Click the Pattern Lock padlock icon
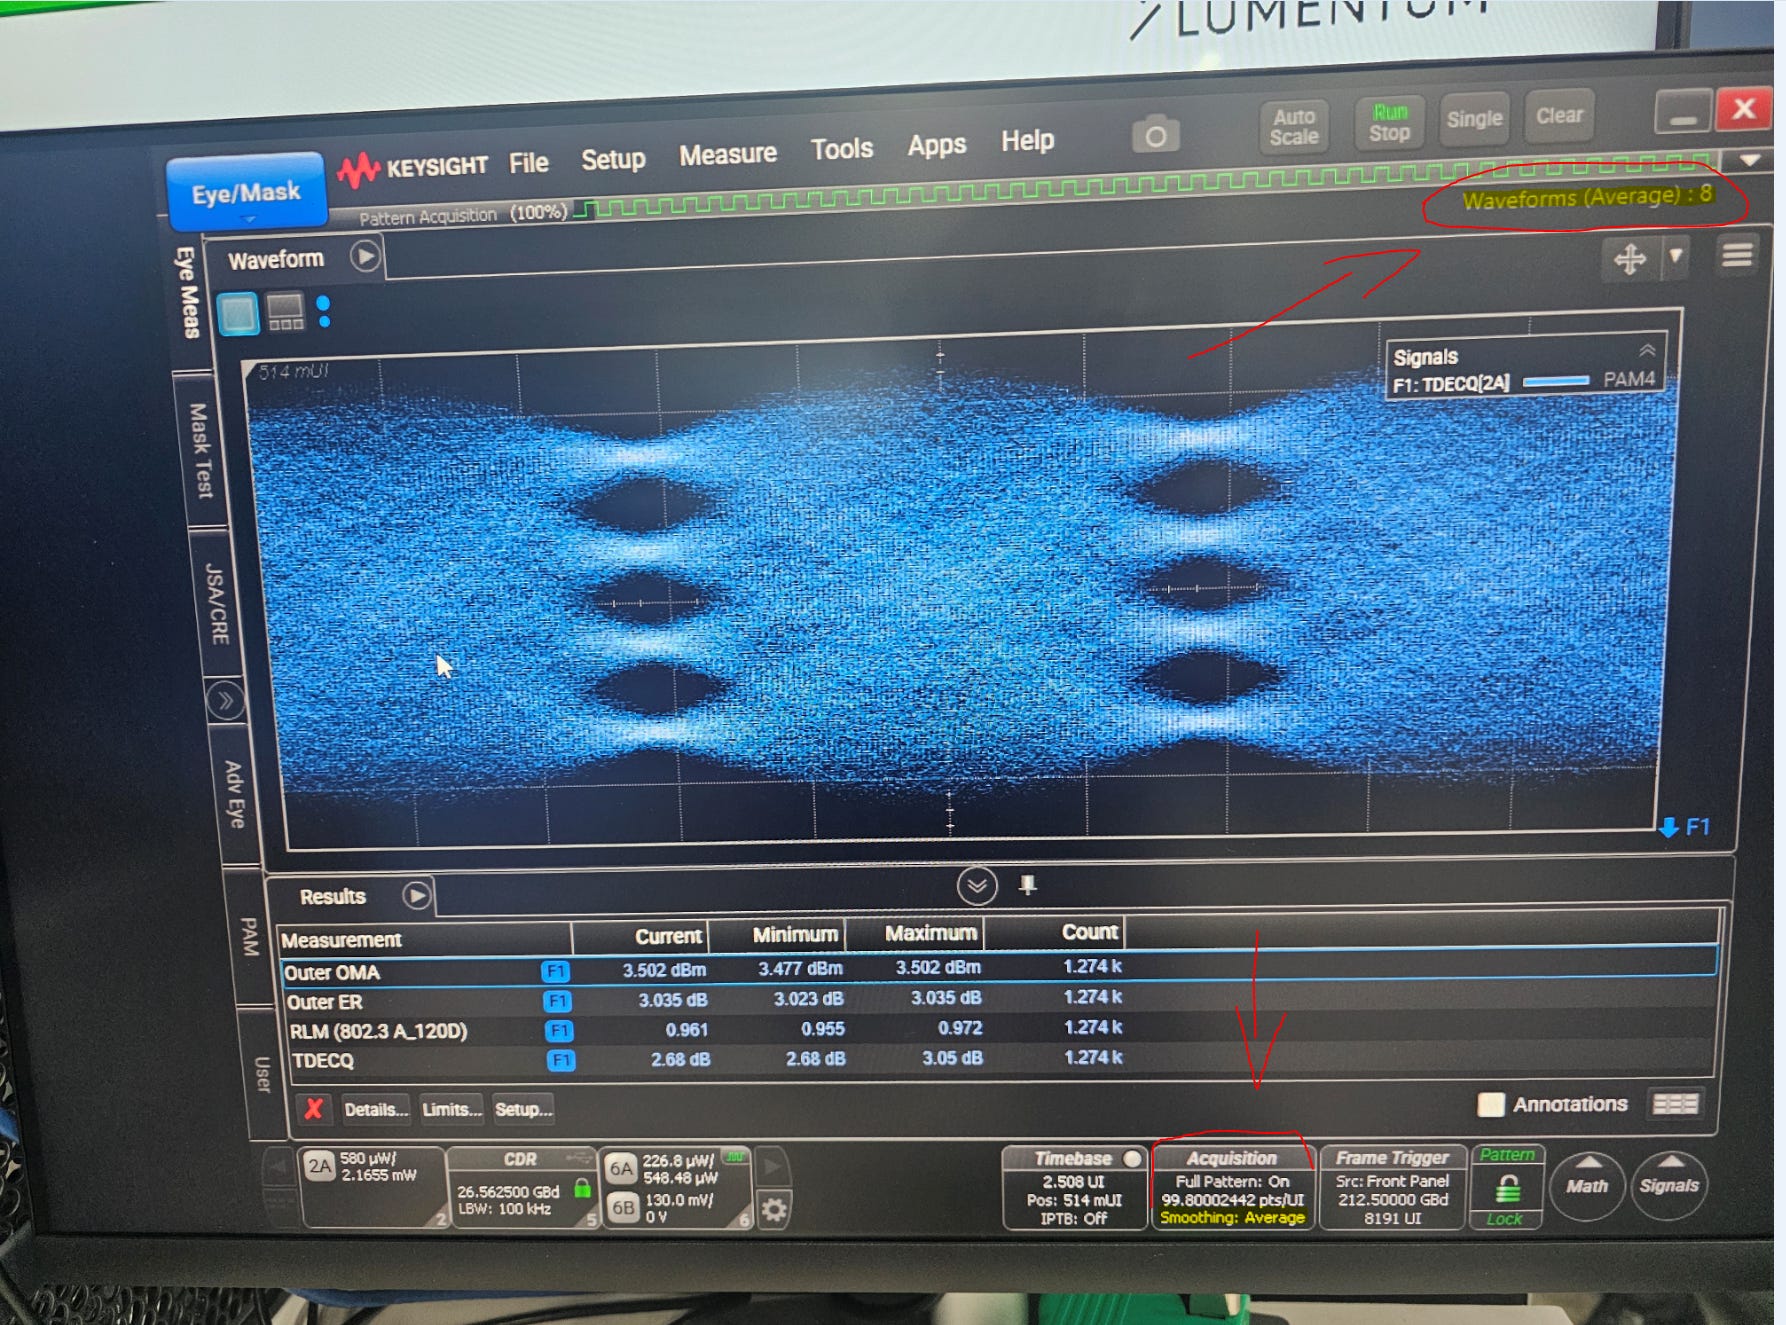The width and height of the screenshot is (1786, 1325). pyautogui.click(x=1508, y=1190)
